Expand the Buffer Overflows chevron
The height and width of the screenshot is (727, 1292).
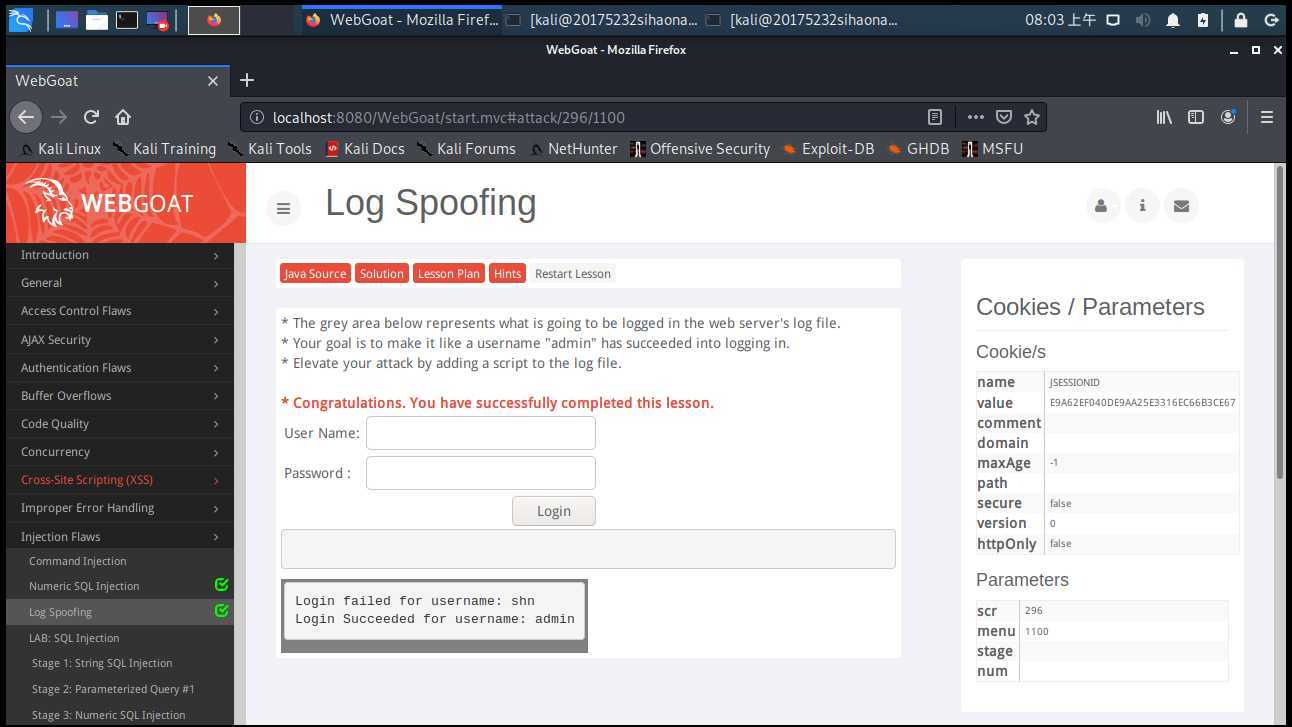pos(216,396)
